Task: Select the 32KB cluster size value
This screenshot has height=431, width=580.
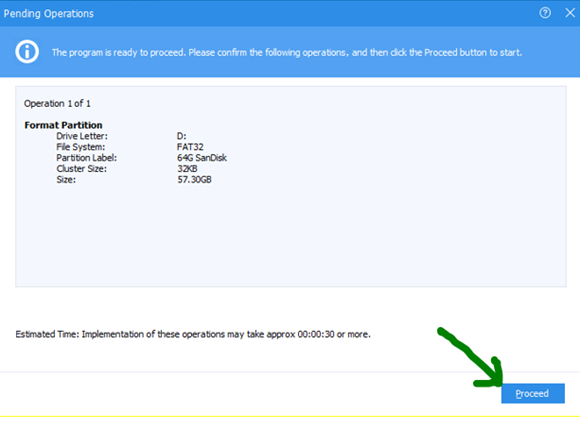Action: pyautogui.click(x=187, y=169)
